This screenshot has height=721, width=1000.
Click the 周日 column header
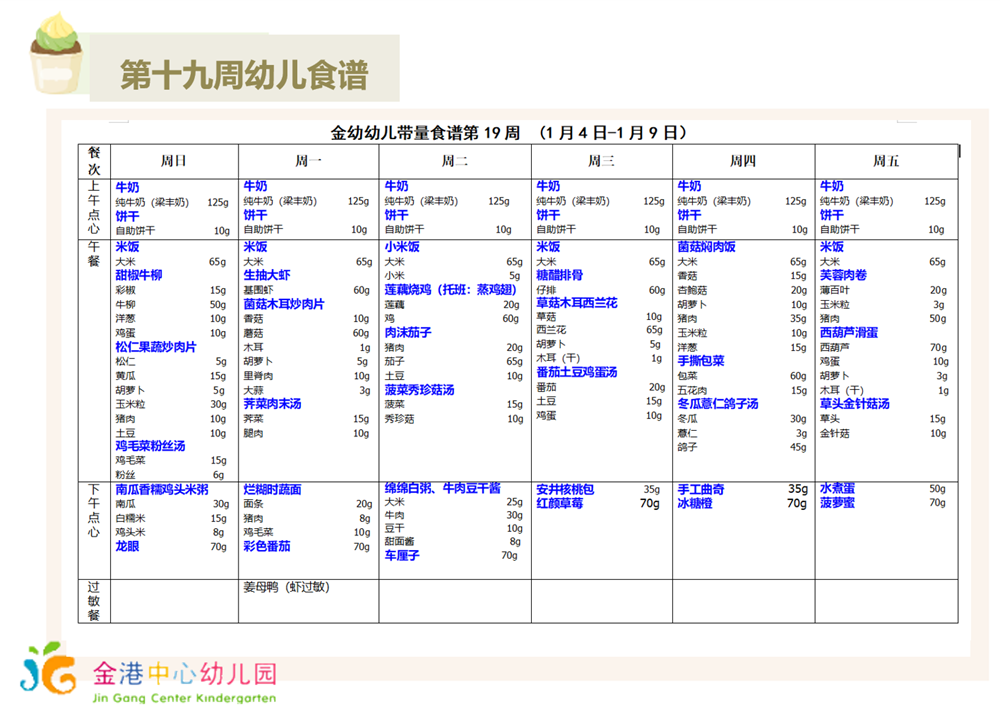click(174, 161)
